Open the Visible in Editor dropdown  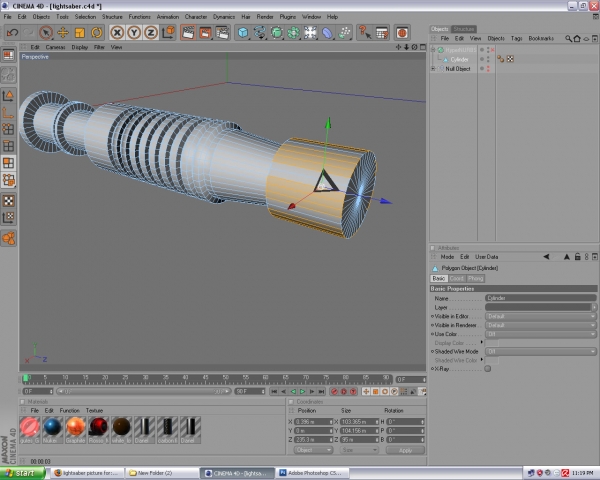541,317
